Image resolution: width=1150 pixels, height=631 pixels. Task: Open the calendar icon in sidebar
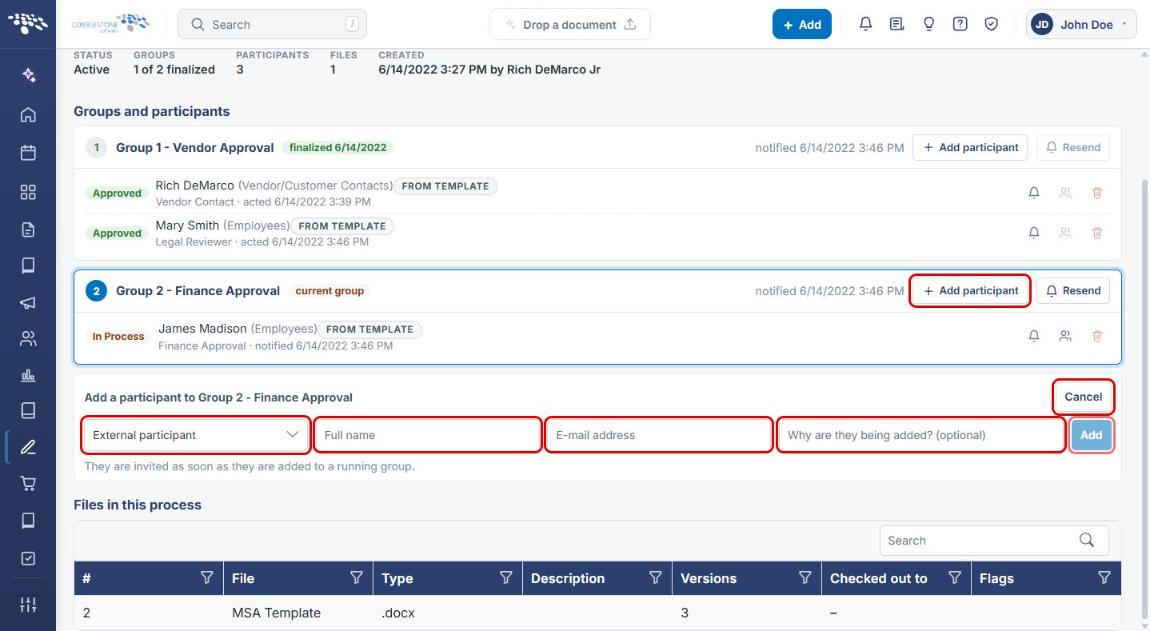coord(28,153)
